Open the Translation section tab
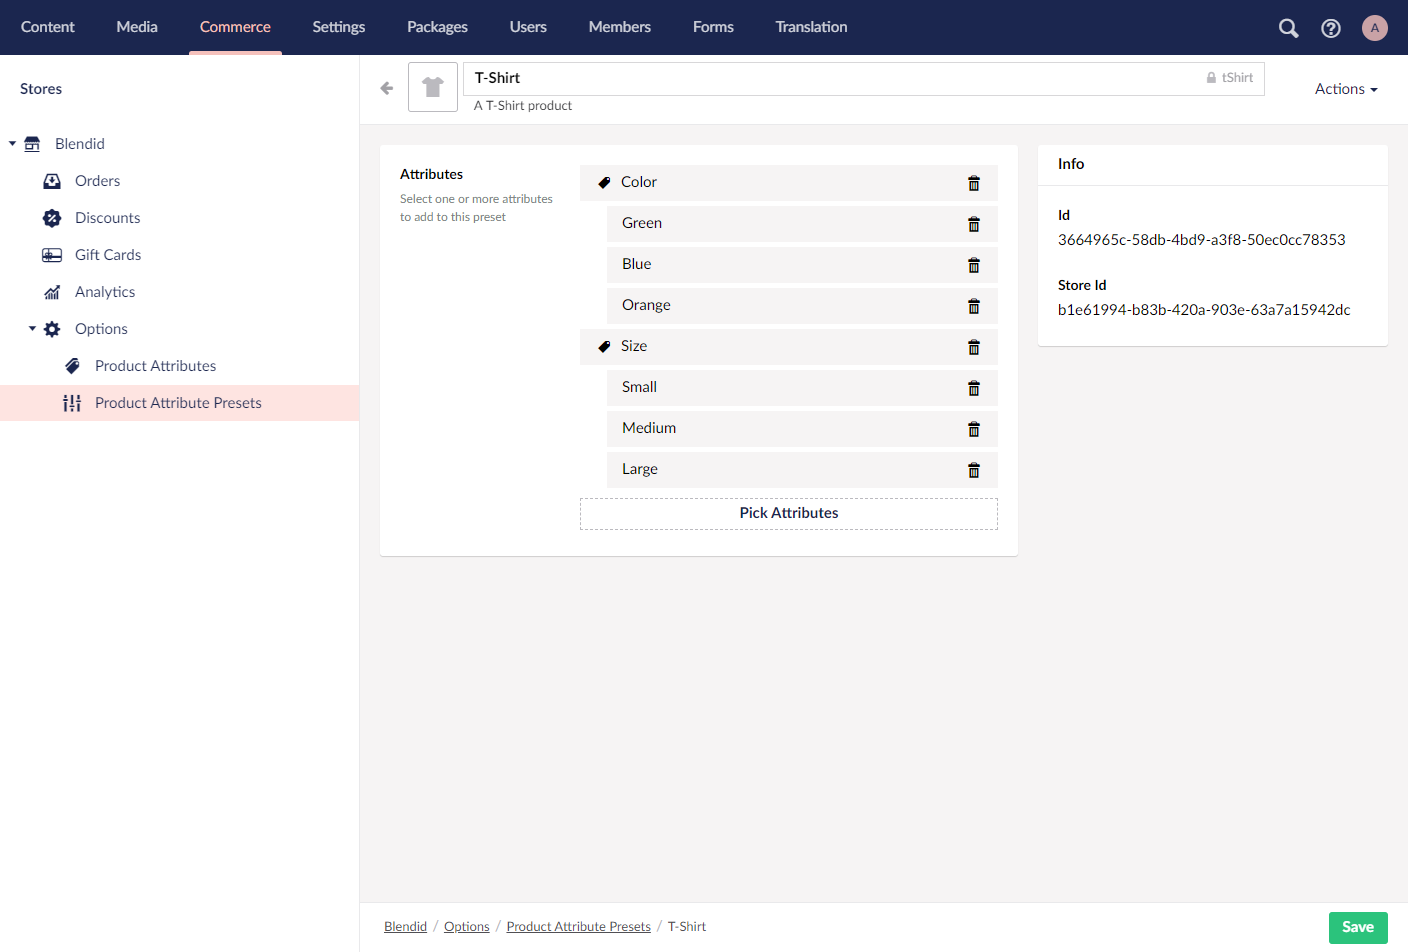 click(x=811, y=27)
